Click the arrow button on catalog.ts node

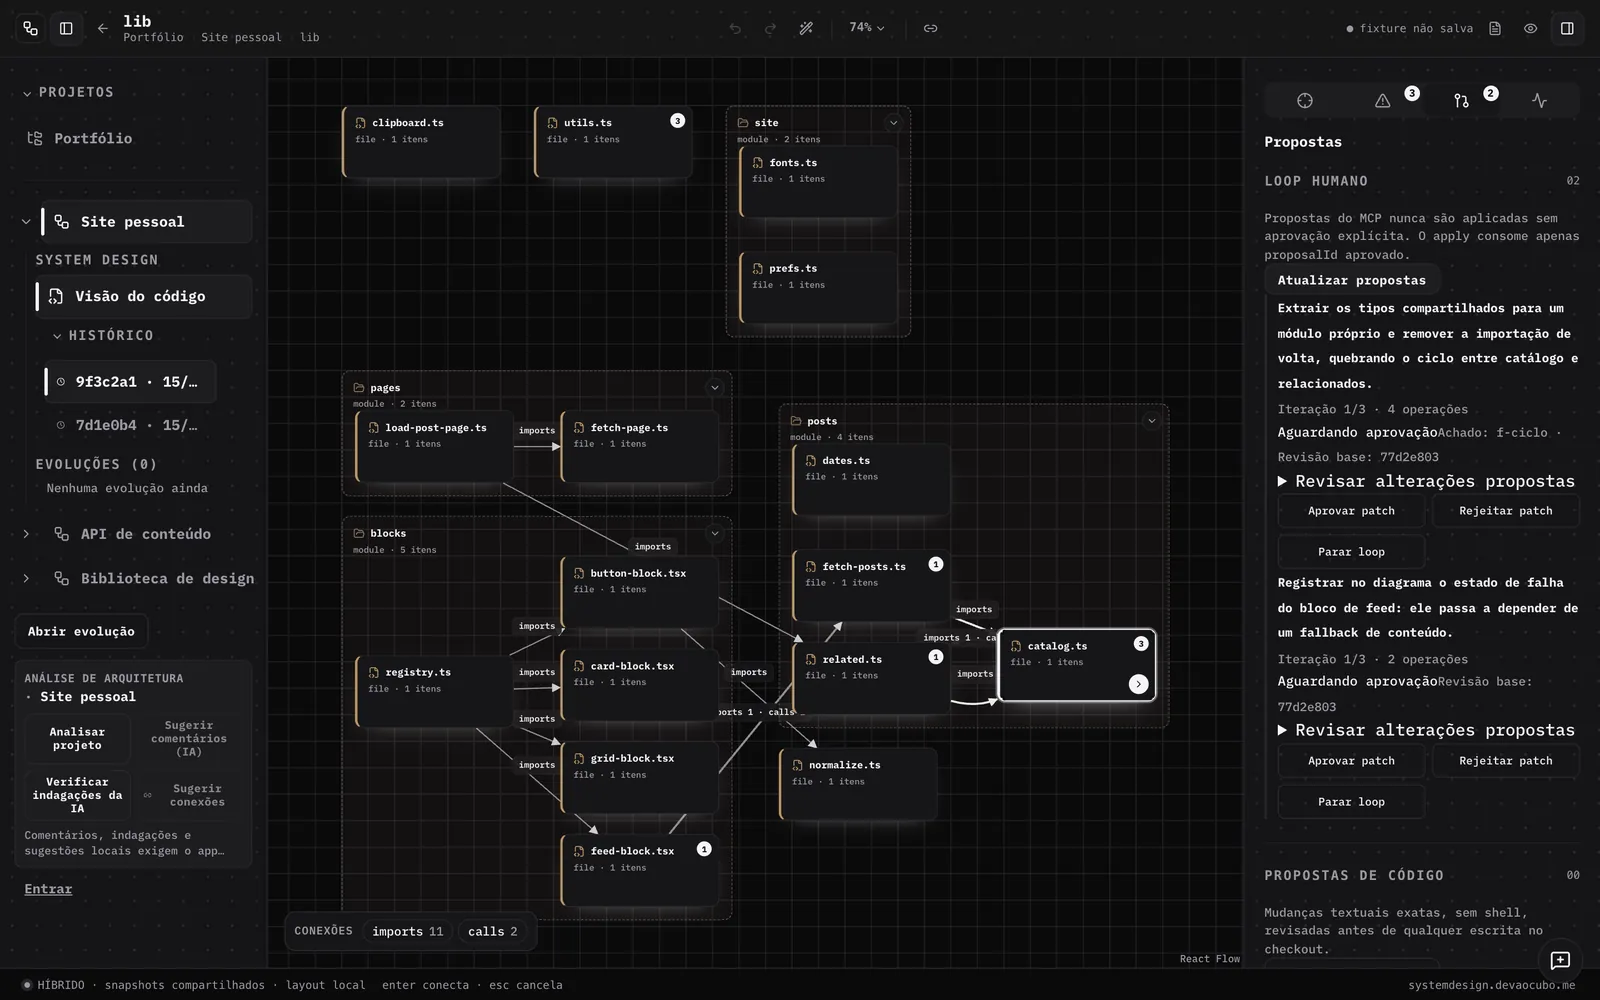coord(1138,684)
